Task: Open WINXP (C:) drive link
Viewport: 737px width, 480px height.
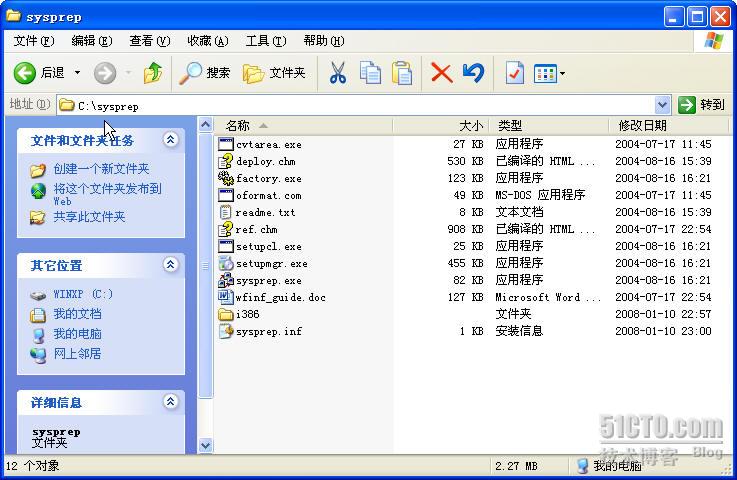Action: pyautogui.click(x=83, y=294)
